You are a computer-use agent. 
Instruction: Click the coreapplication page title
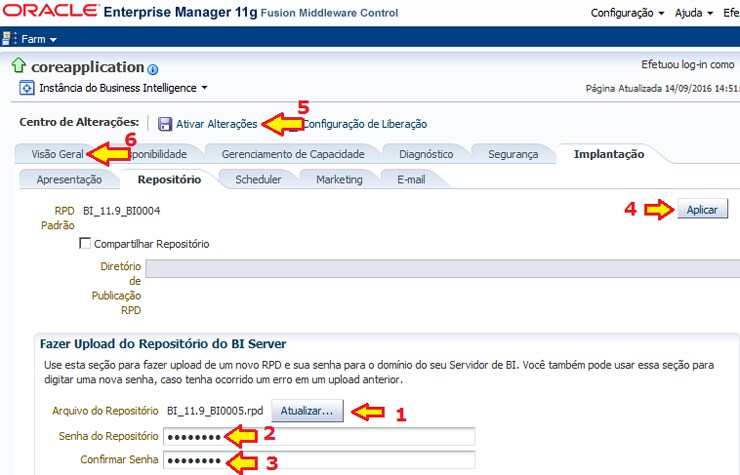87,67
